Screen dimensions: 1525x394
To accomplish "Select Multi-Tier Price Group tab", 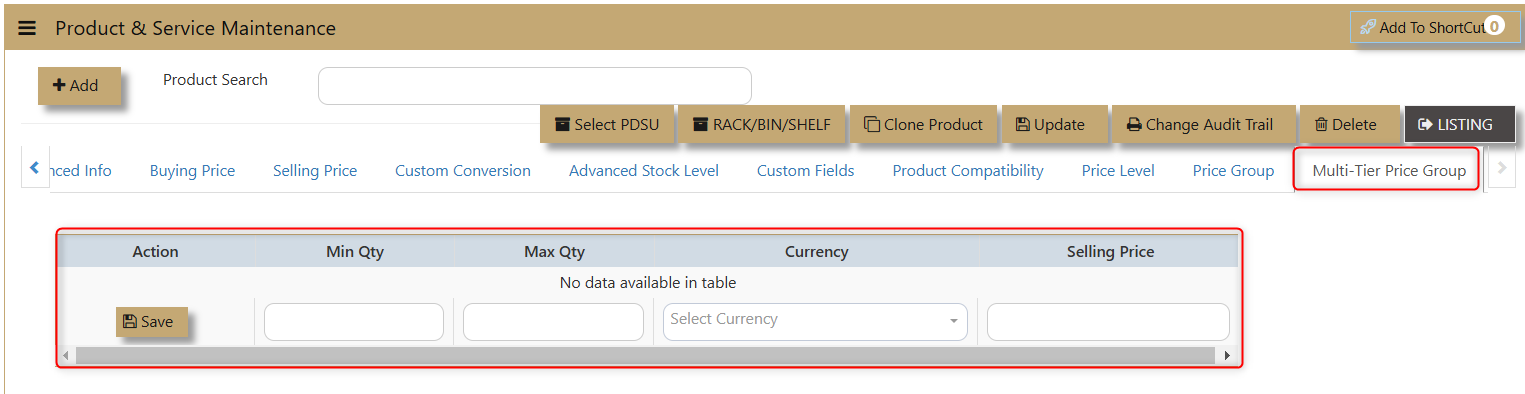I will tap(1389, 171).
